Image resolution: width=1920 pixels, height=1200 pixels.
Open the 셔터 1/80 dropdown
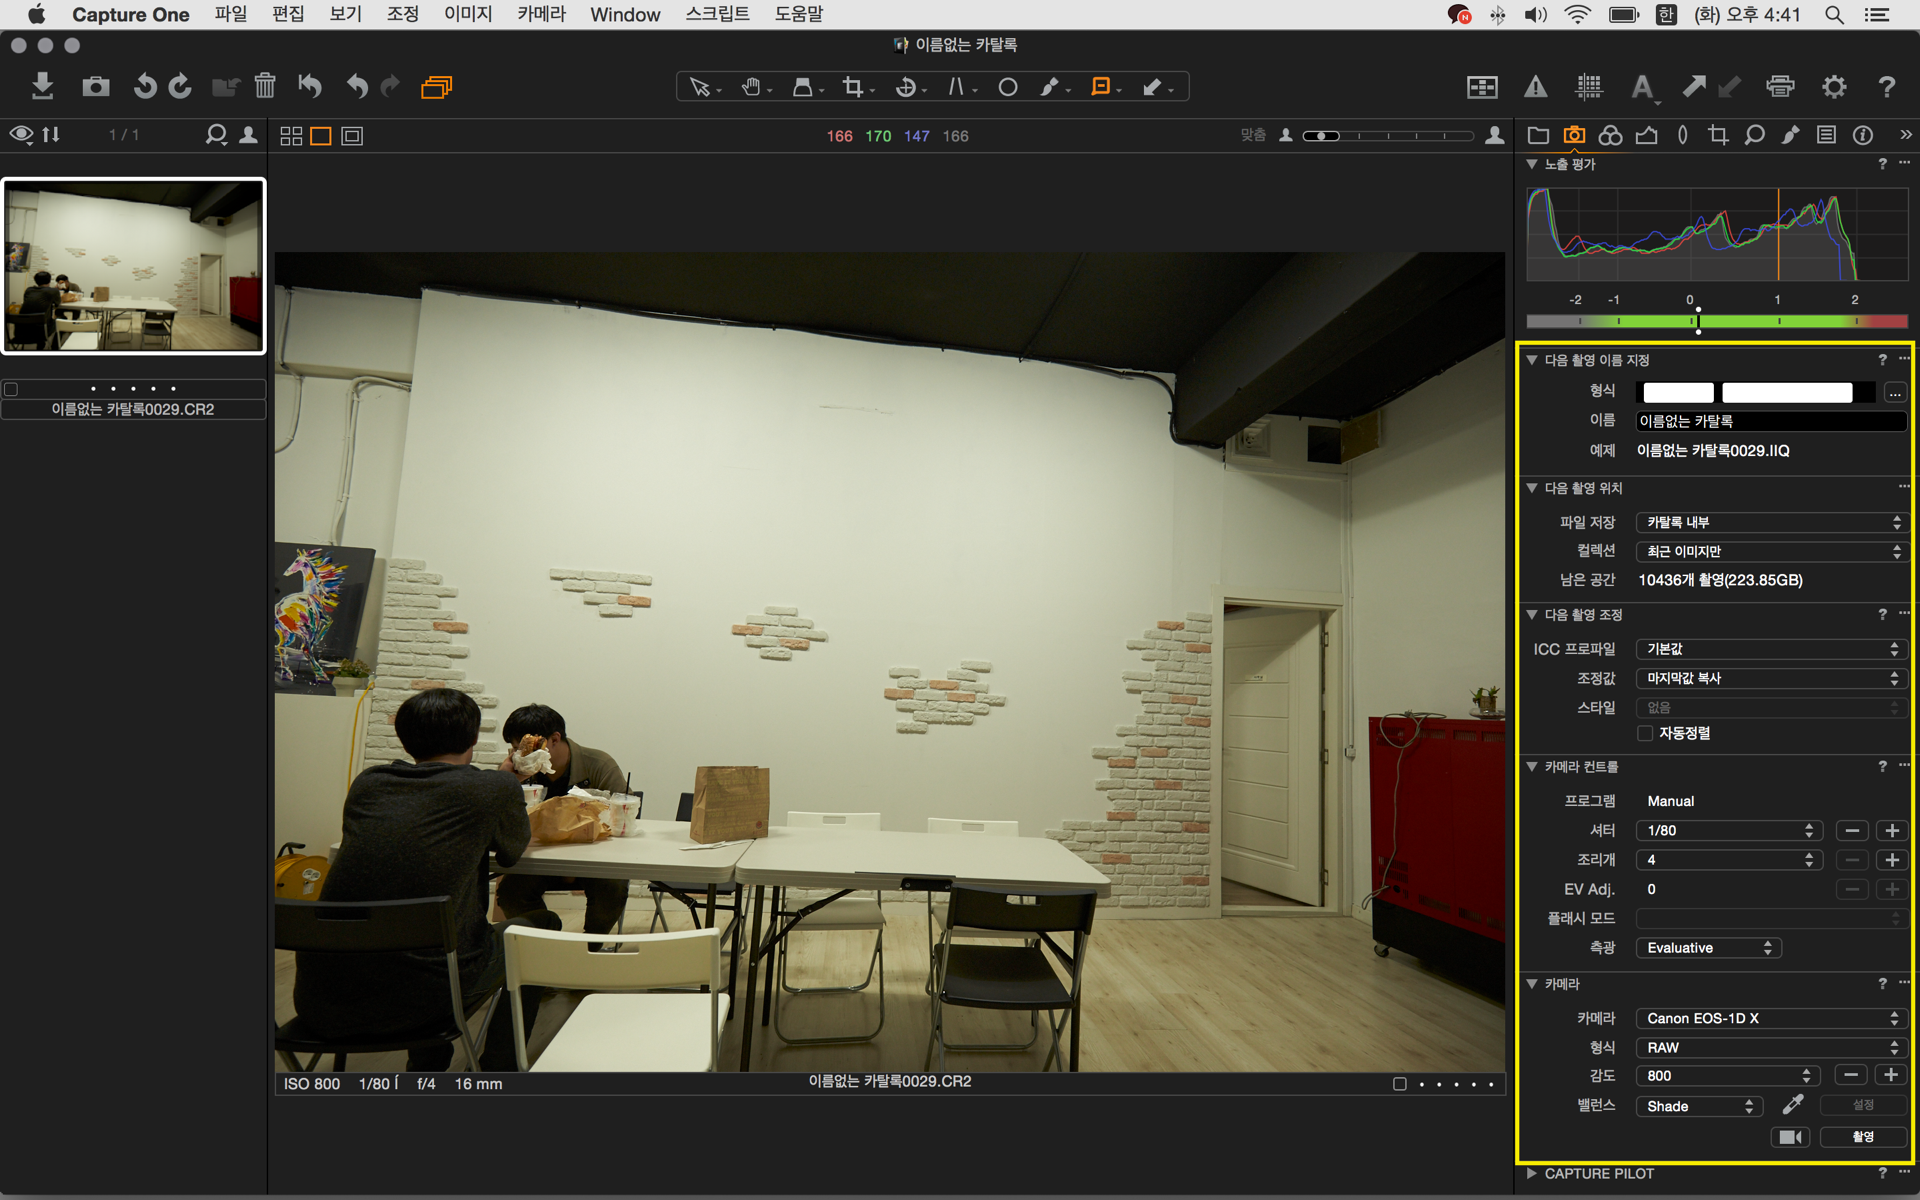[x=1728, y=830]
